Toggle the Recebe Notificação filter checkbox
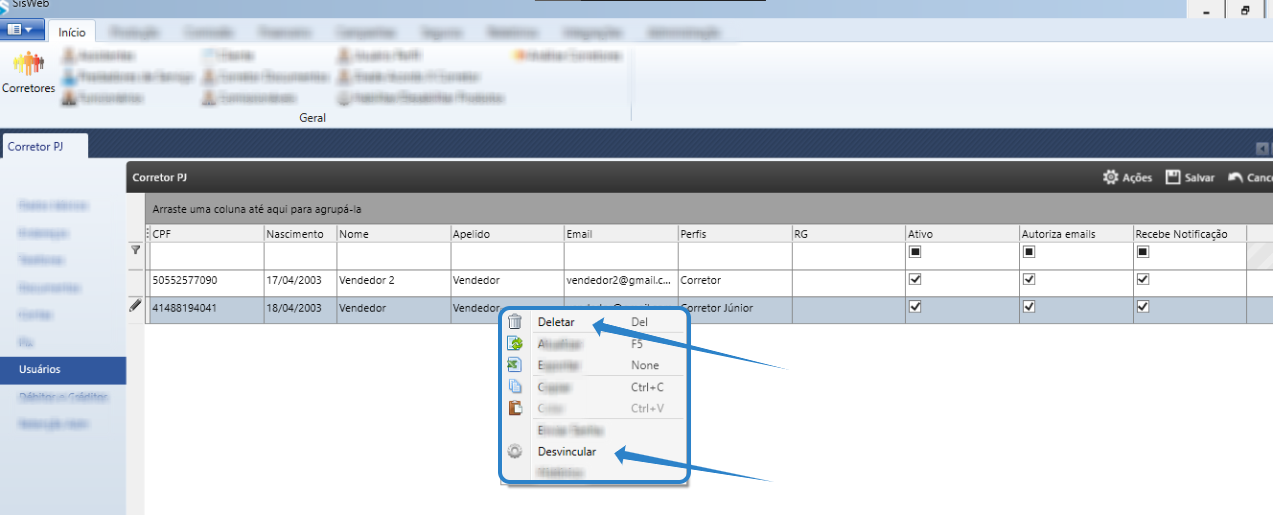 coord(1142,252)
